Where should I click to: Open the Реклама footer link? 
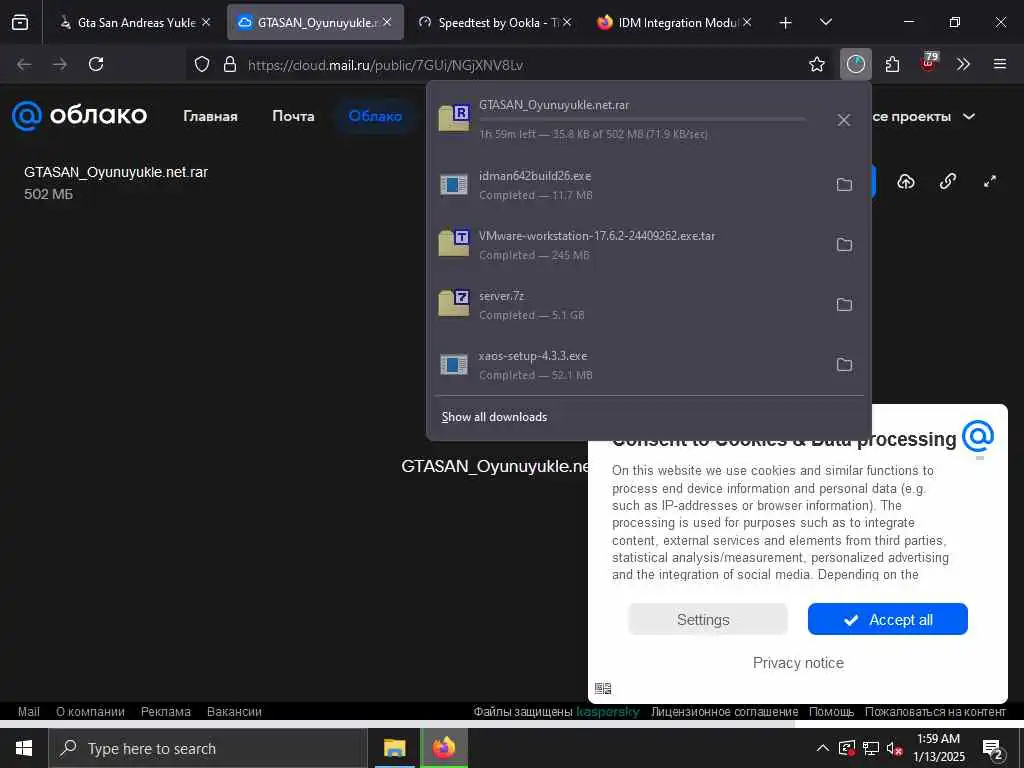166,712
